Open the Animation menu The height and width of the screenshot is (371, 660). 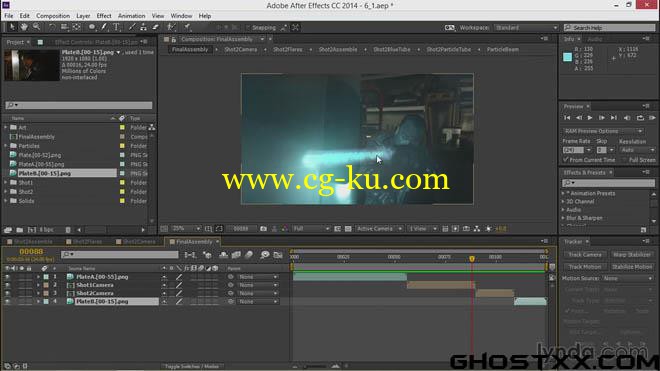click(131, 16)
